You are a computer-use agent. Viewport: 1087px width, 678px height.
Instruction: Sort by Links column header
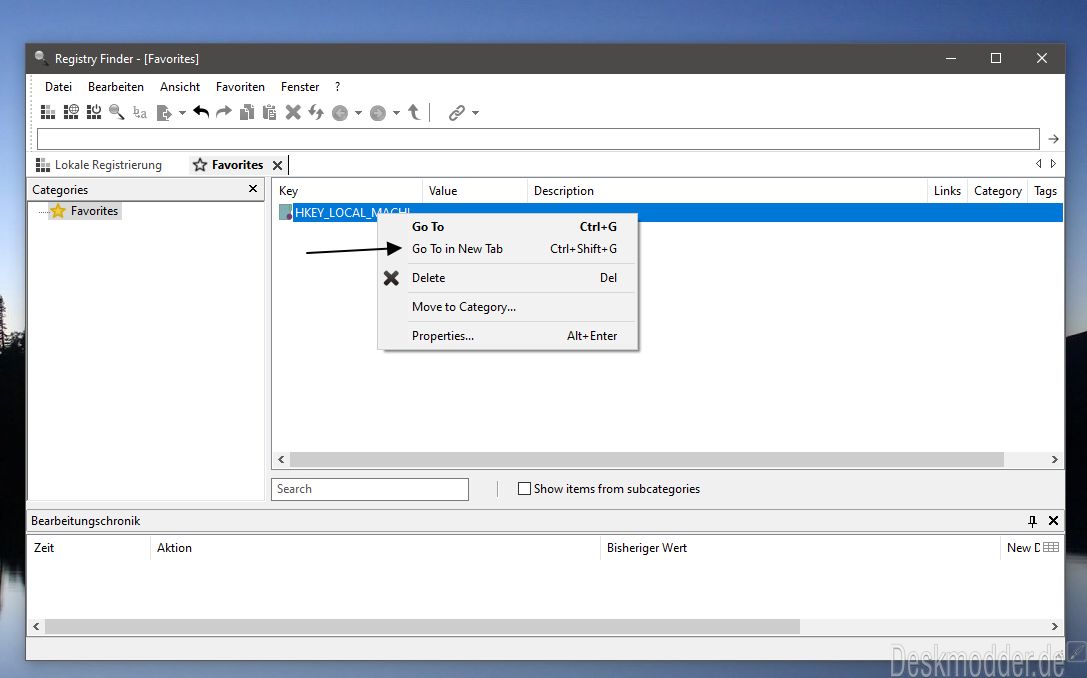[x=947, y=191]
